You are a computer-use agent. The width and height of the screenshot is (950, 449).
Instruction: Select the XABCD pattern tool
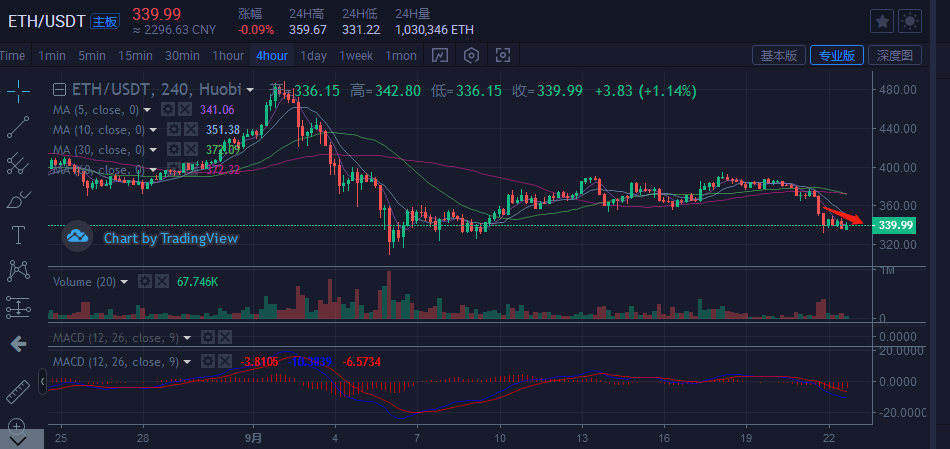point(18,270)
